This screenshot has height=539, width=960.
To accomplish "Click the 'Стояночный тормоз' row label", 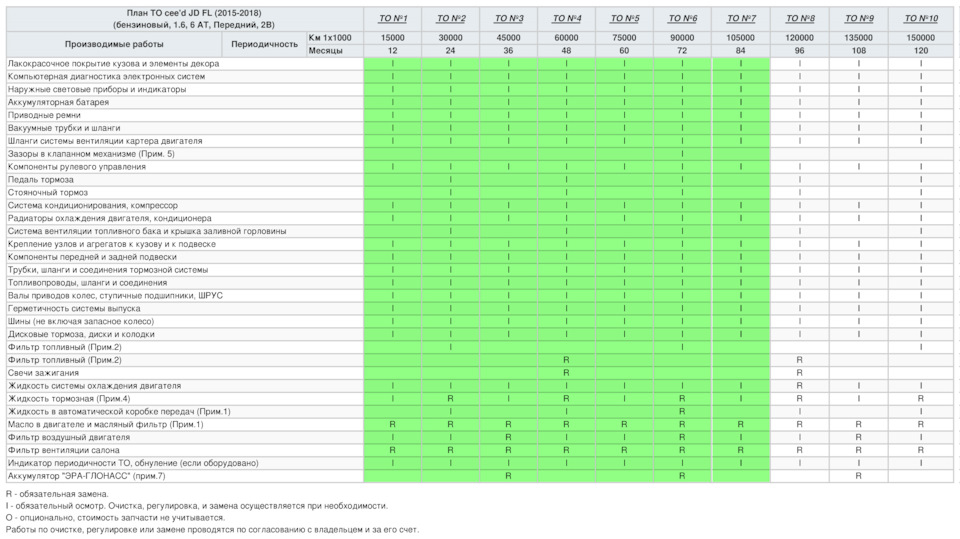I will [48, 192].
